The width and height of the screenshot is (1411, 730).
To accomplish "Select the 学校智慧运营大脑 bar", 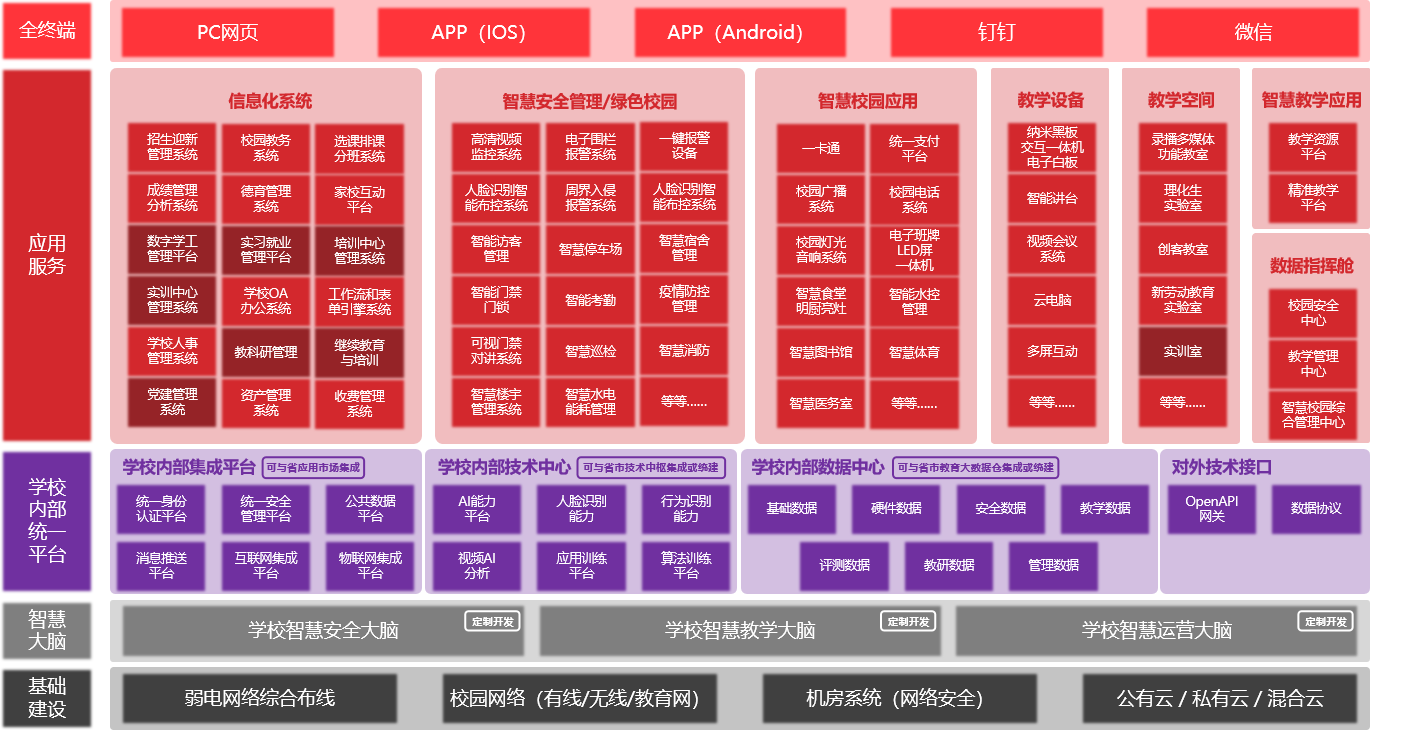I will (x=1156, y=631).
